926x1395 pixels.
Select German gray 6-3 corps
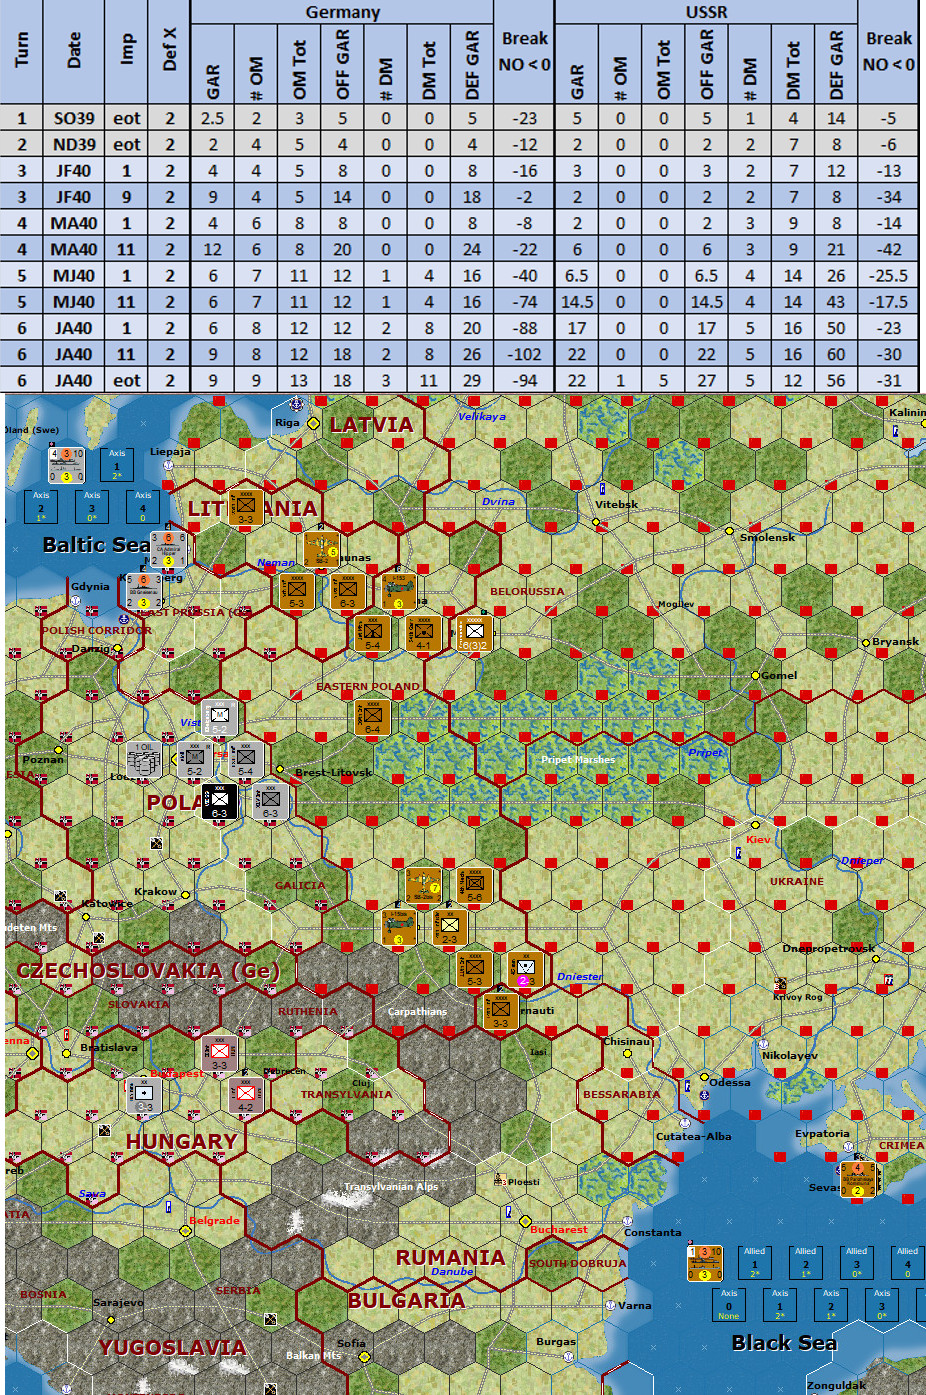coord(271,801)
